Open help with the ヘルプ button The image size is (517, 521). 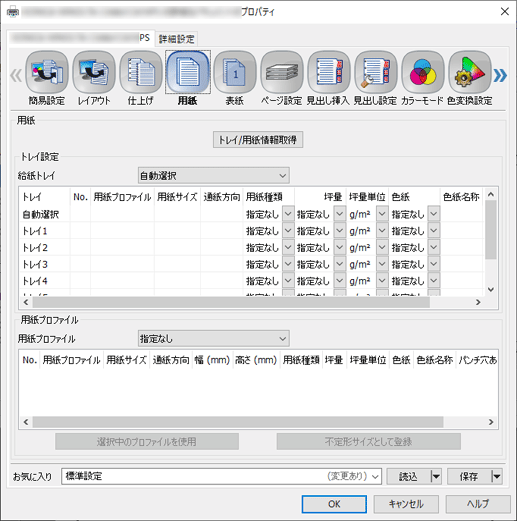coord(478,504)
